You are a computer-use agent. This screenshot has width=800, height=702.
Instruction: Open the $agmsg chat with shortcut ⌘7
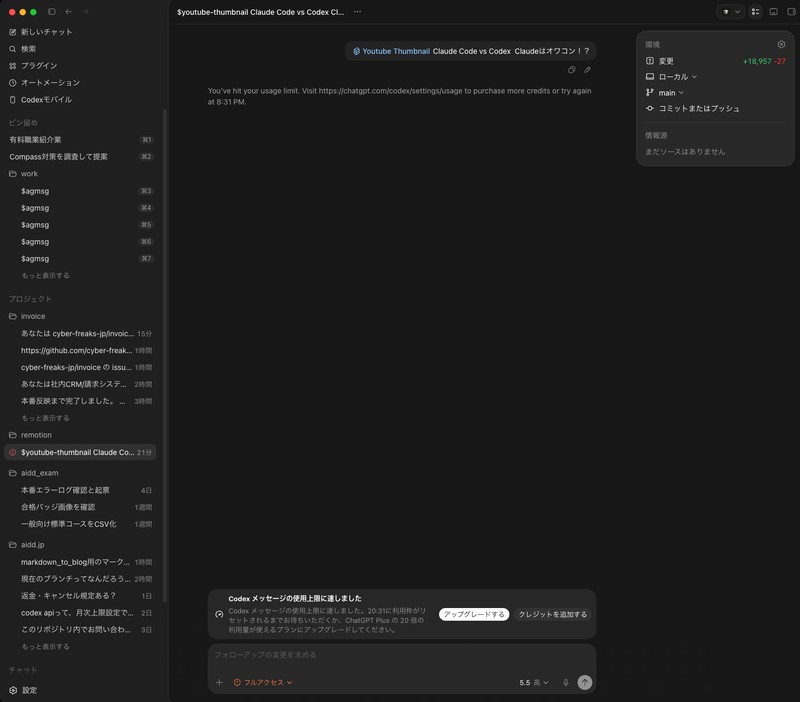82,258
